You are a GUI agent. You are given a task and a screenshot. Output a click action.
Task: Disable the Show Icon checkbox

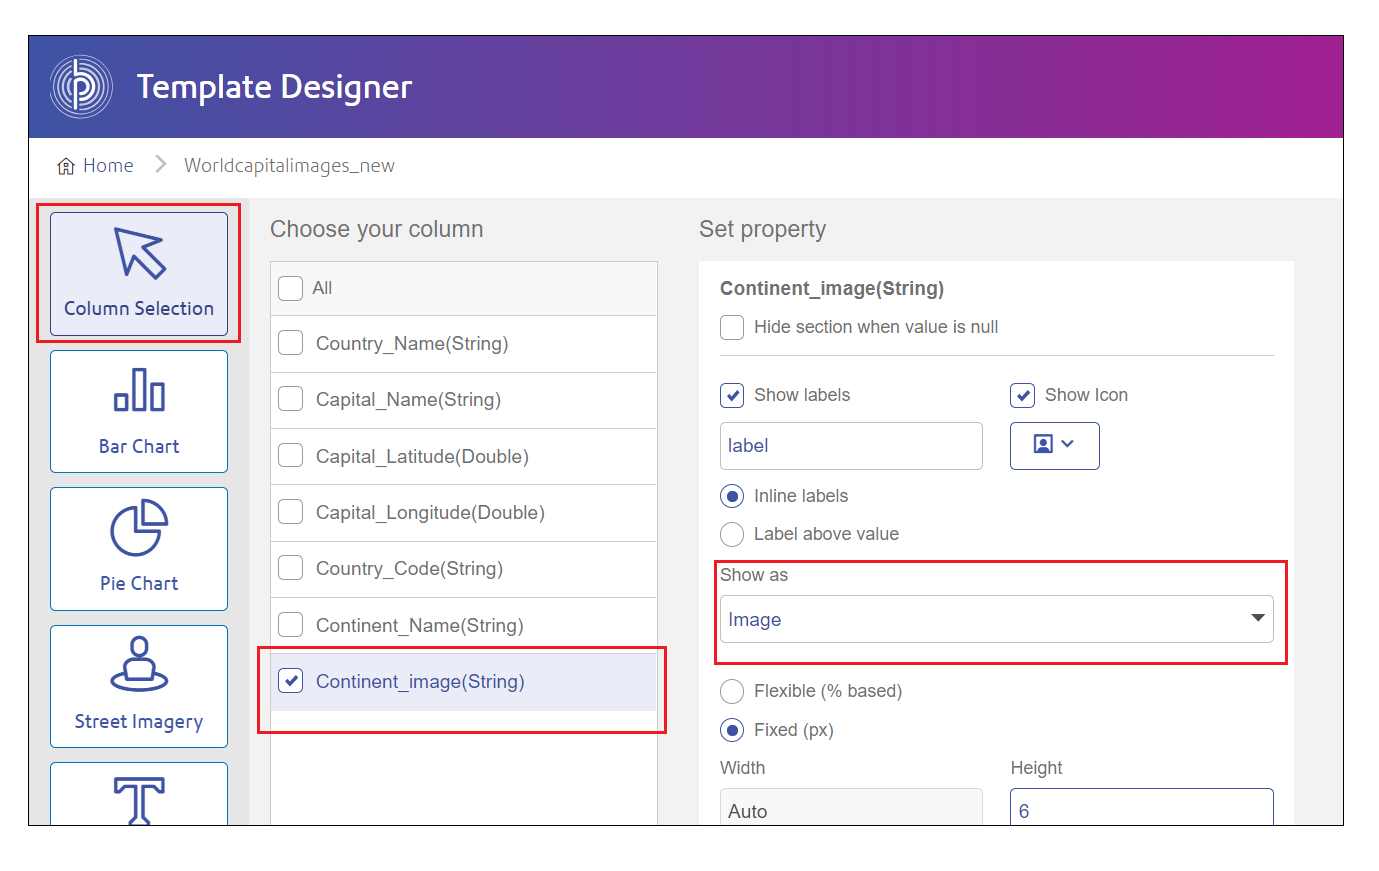click(1022, 395)
